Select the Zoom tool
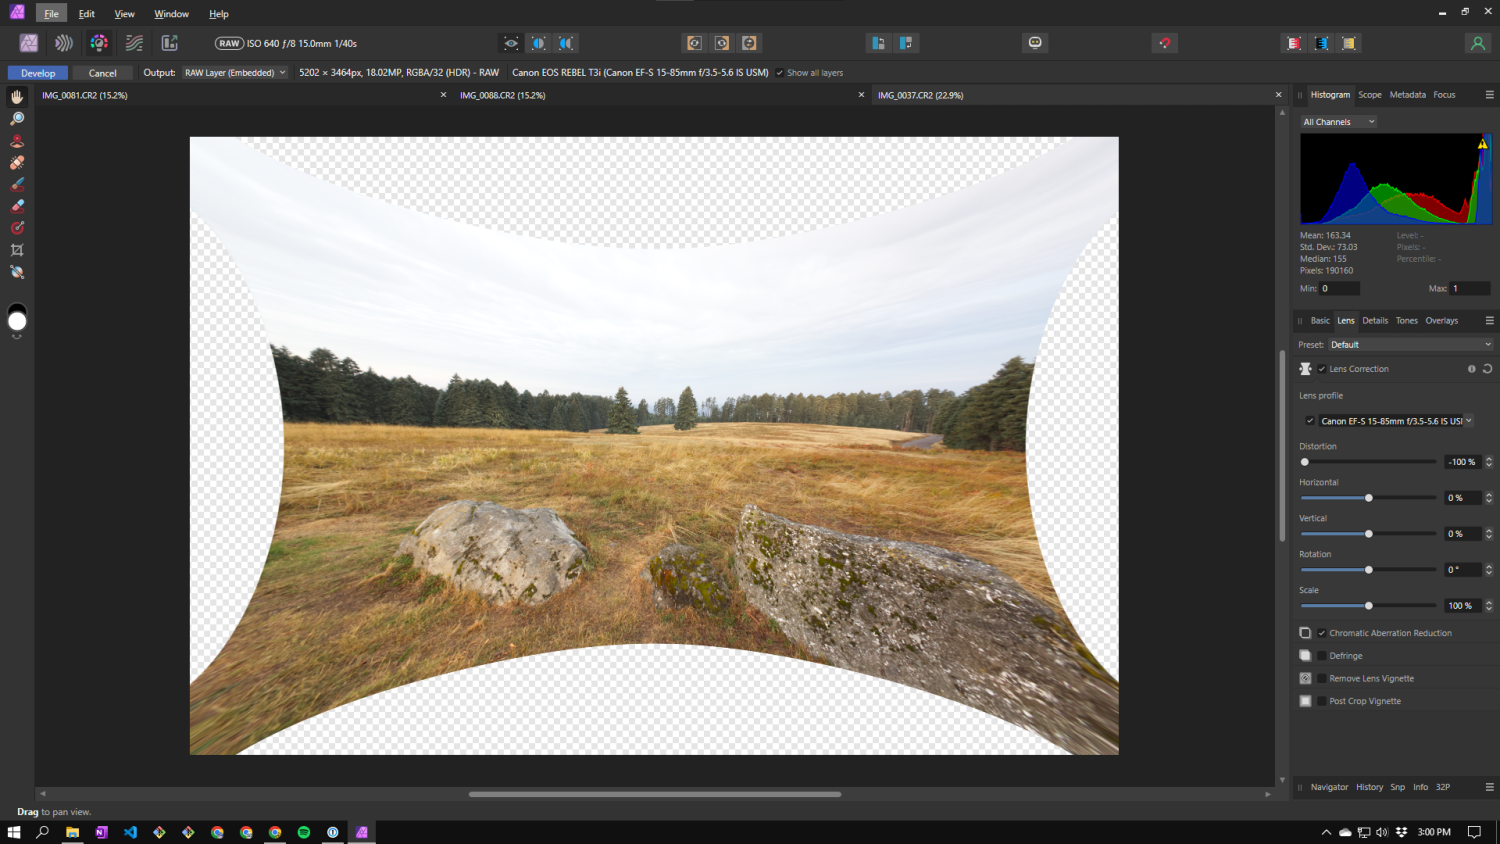The image size is (1500, 844). click(x=17, y=118)
